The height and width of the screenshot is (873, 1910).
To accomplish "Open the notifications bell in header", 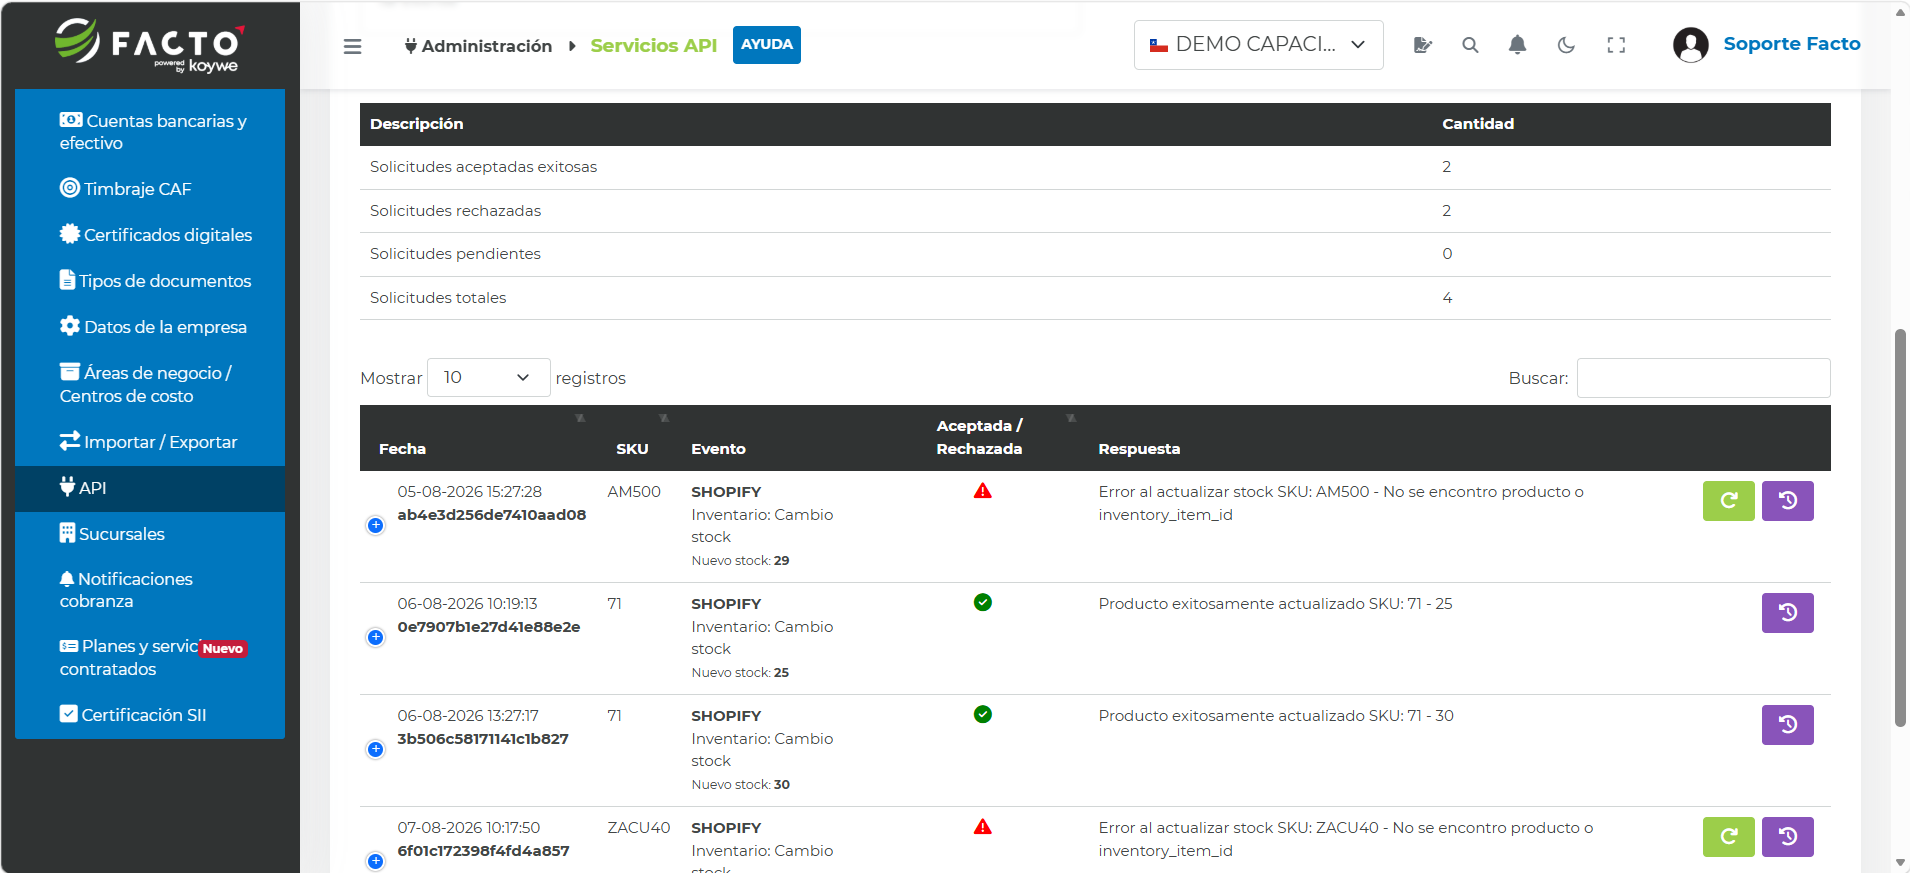I will (x=1517, y=45).
